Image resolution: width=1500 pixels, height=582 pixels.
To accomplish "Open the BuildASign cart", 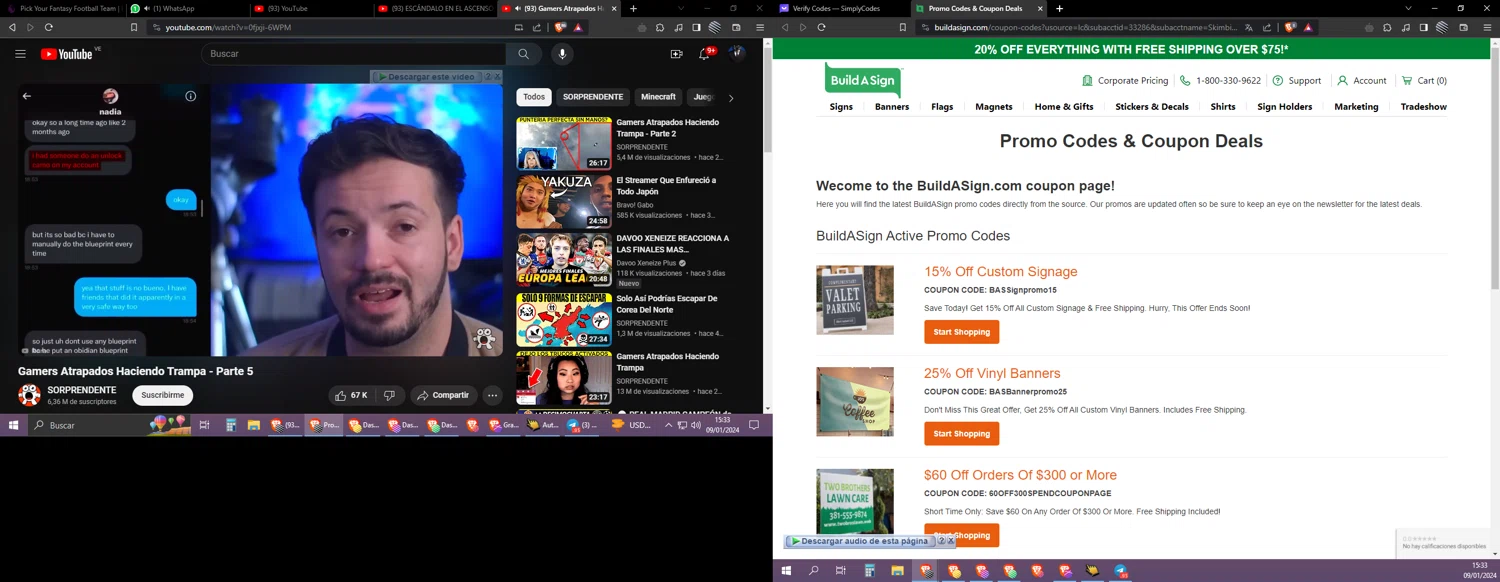I will point(1424,81).
